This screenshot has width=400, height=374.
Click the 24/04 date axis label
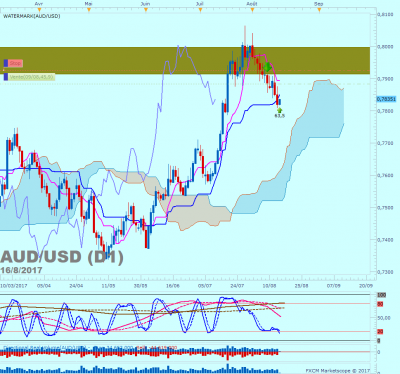[76, 286]
